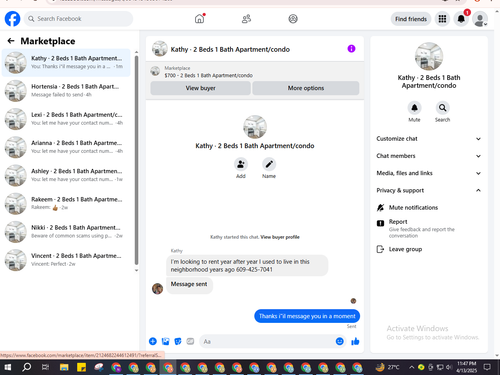Screen dimensions: 500x375
Task: Open the Facebook logo home link
Action: pos(12,19)
